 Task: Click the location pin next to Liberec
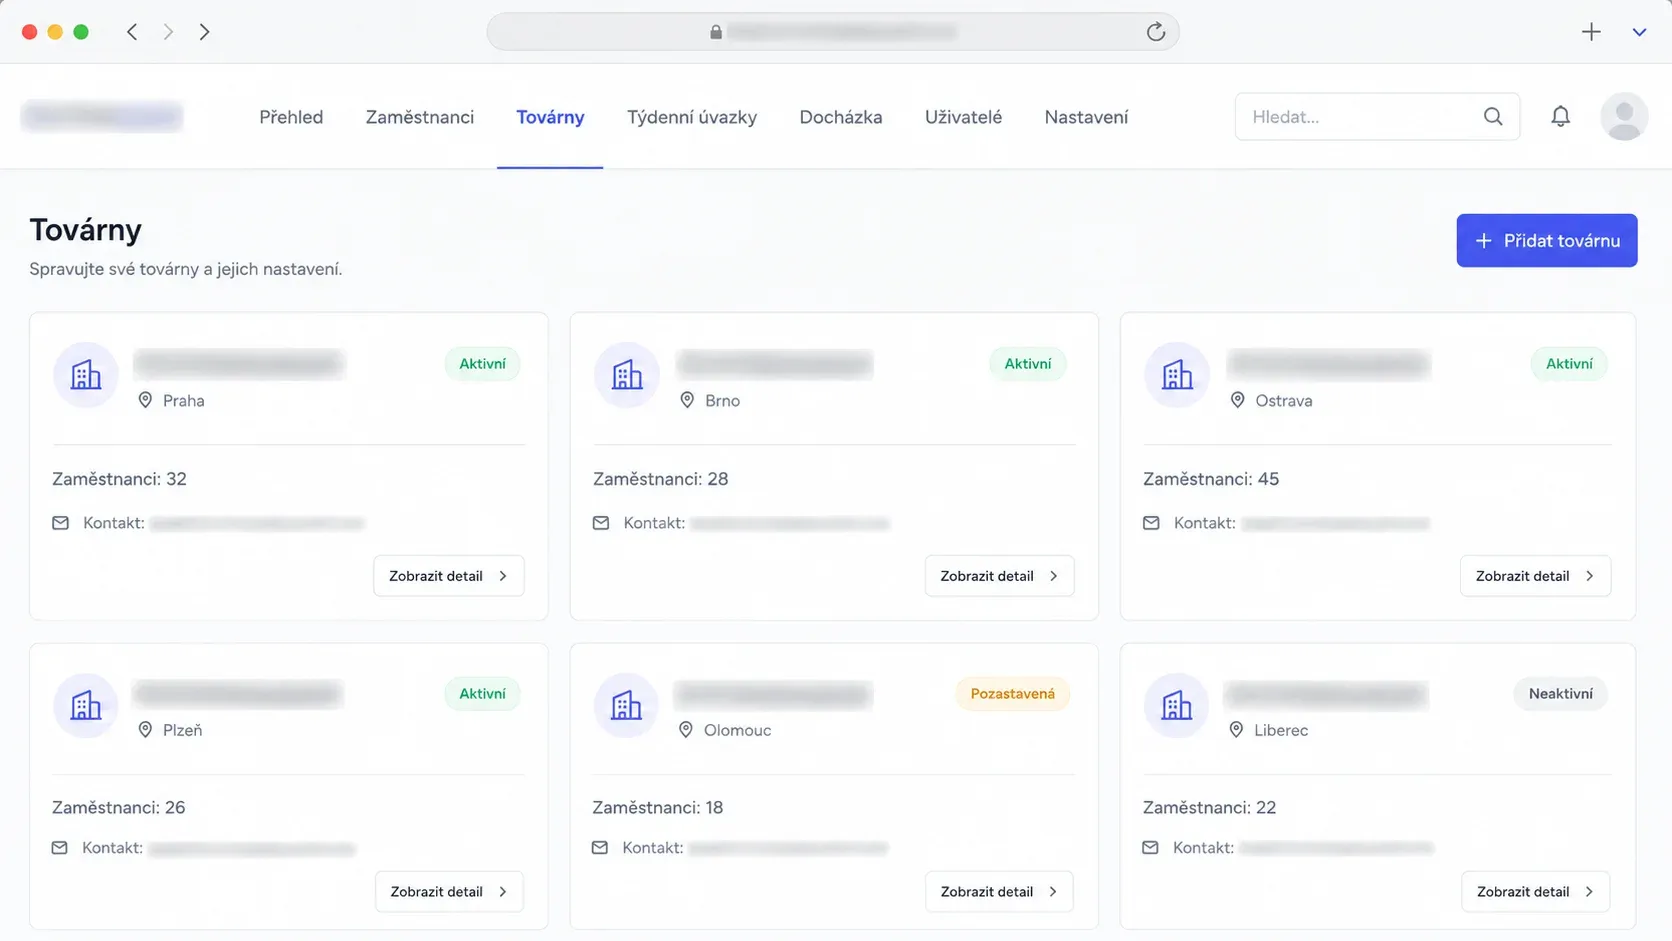click(x=1236, y=730)
